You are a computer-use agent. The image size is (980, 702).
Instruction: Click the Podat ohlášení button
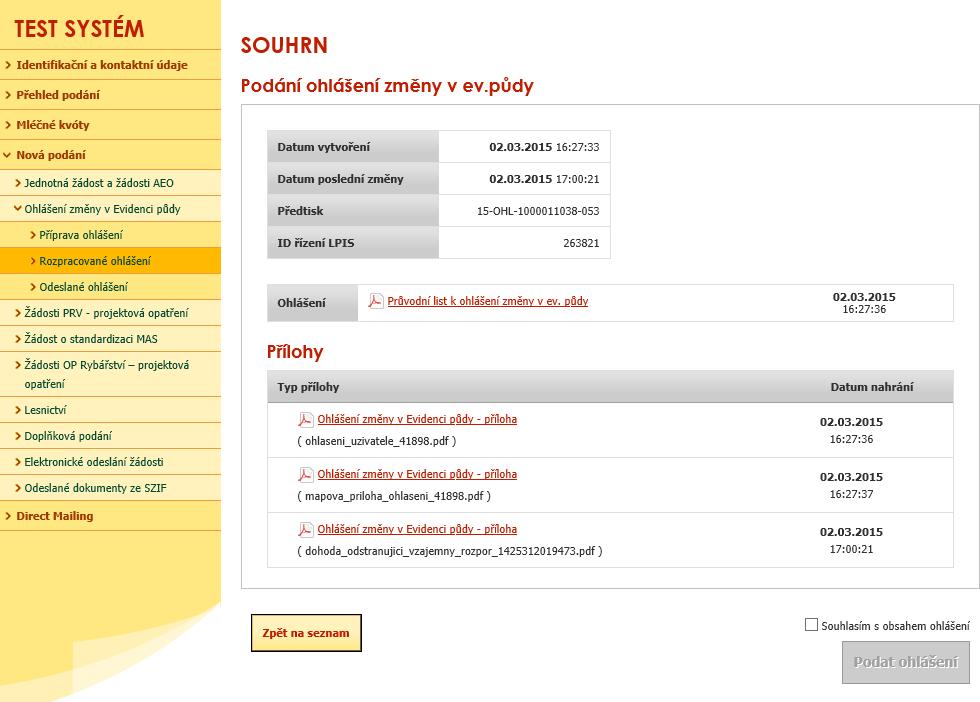906,662
